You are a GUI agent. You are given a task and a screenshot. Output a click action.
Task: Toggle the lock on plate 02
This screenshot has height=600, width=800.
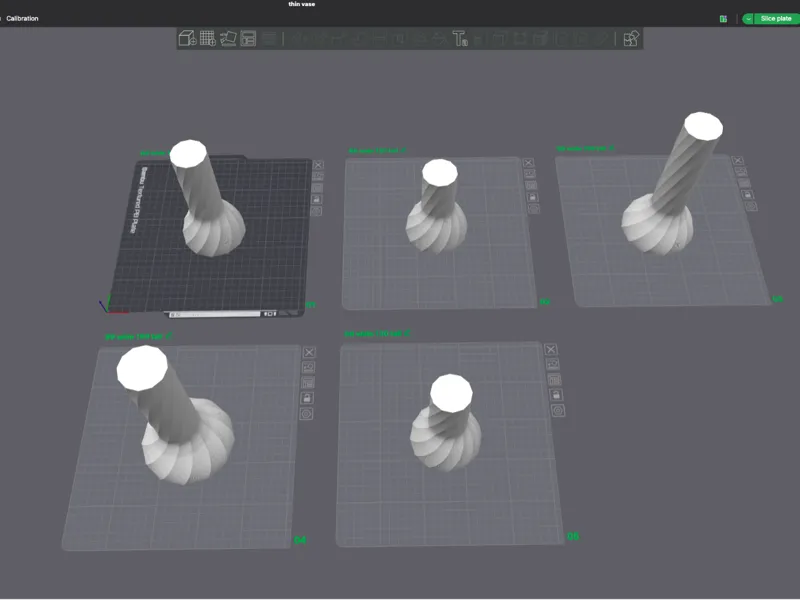point(533,197)
